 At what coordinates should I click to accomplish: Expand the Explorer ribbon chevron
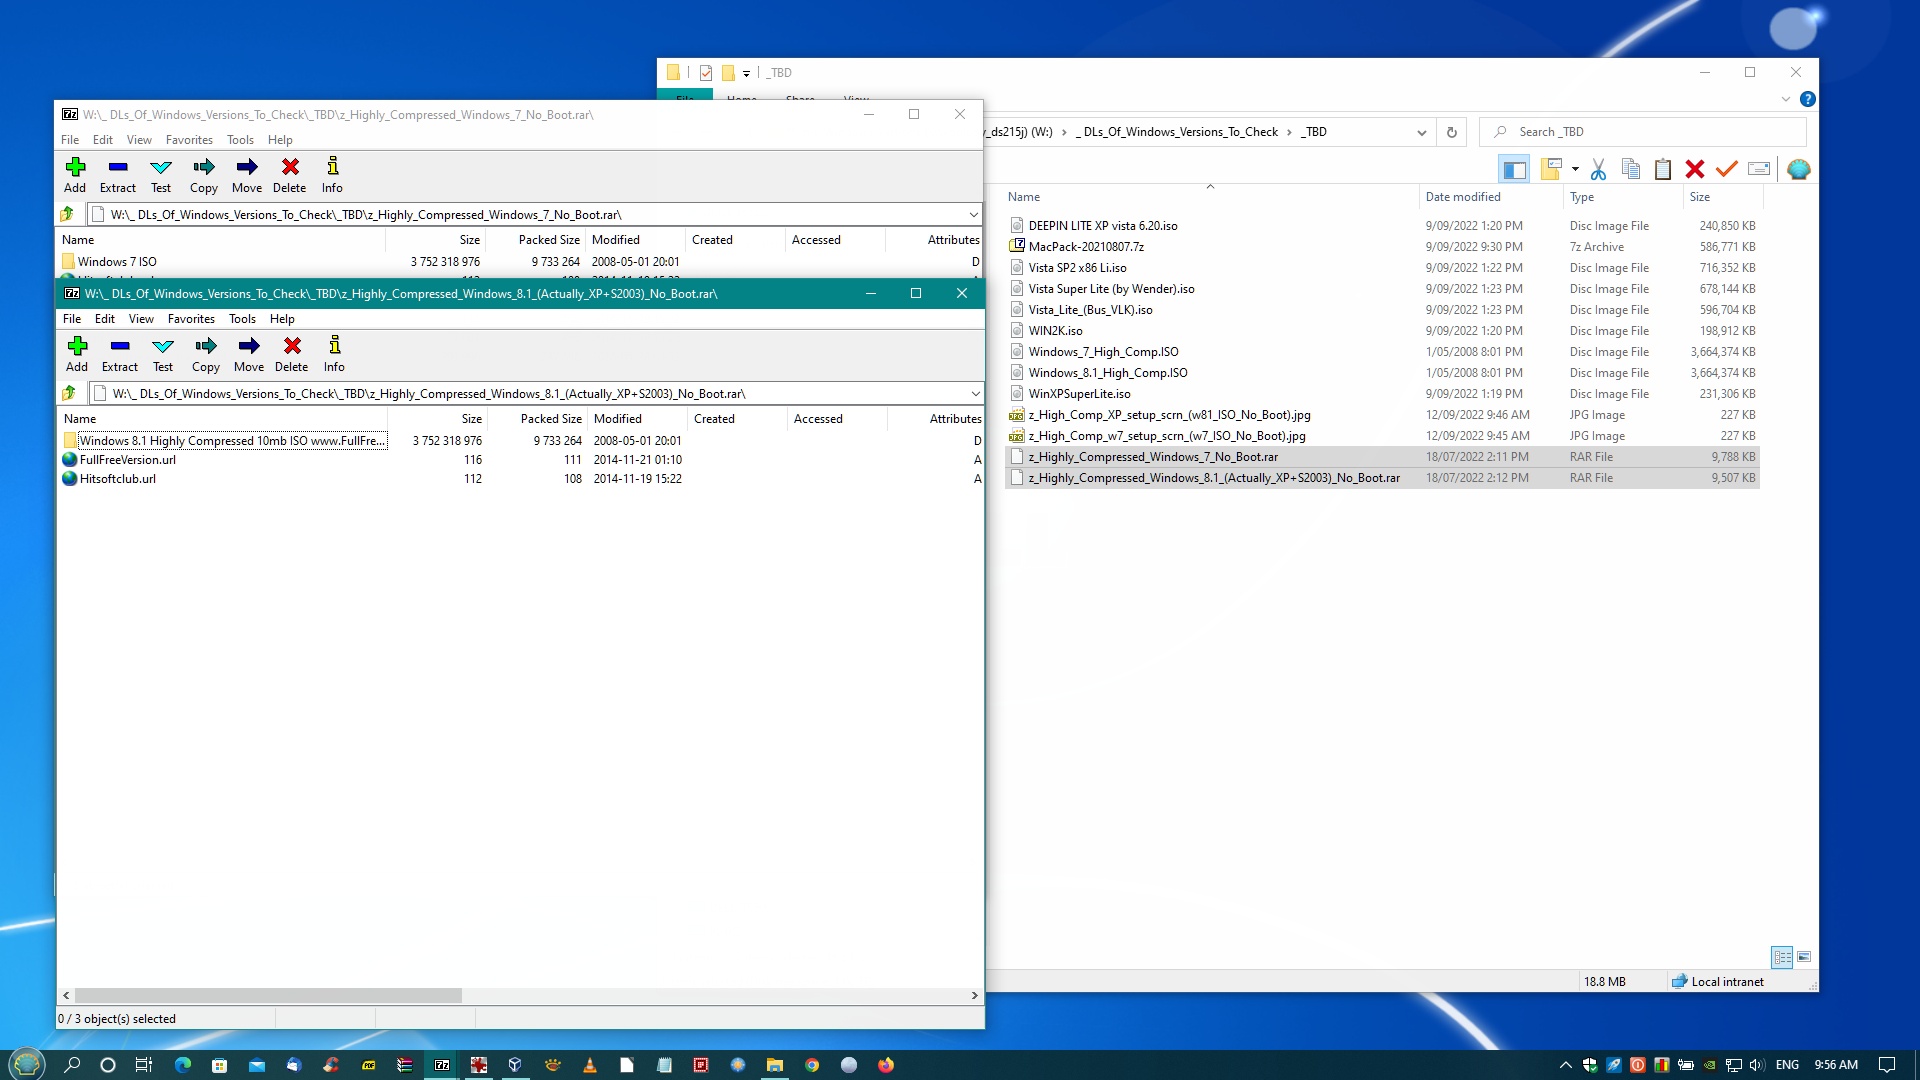(x=1786, y=99)
